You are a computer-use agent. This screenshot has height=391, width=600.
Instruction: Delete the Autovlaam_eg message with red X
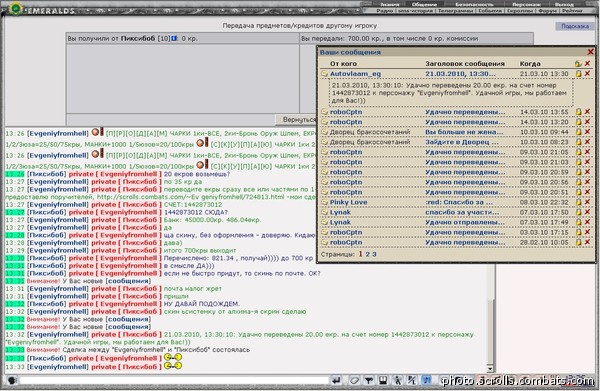[x=587, y=73]
